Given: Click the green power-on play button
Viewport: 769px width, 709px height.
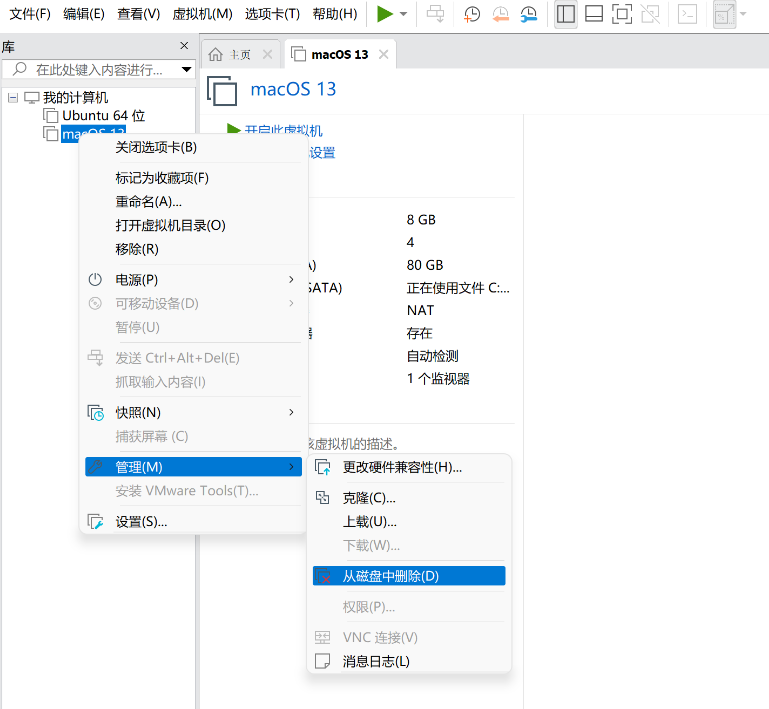Looking at the screenshot, I should click(x=385, y=14).
